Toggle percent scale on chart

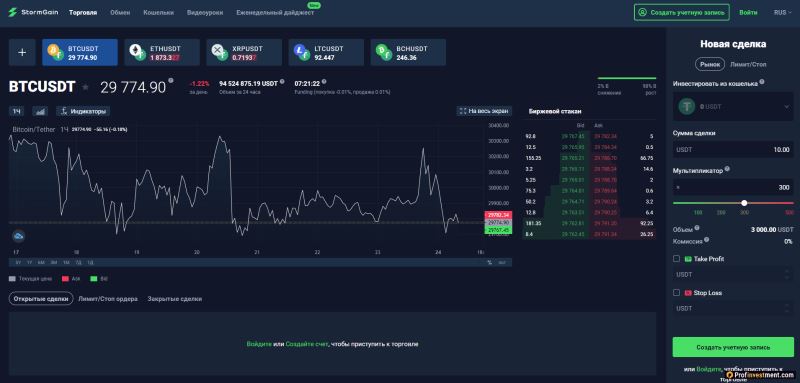pos(490,262)
